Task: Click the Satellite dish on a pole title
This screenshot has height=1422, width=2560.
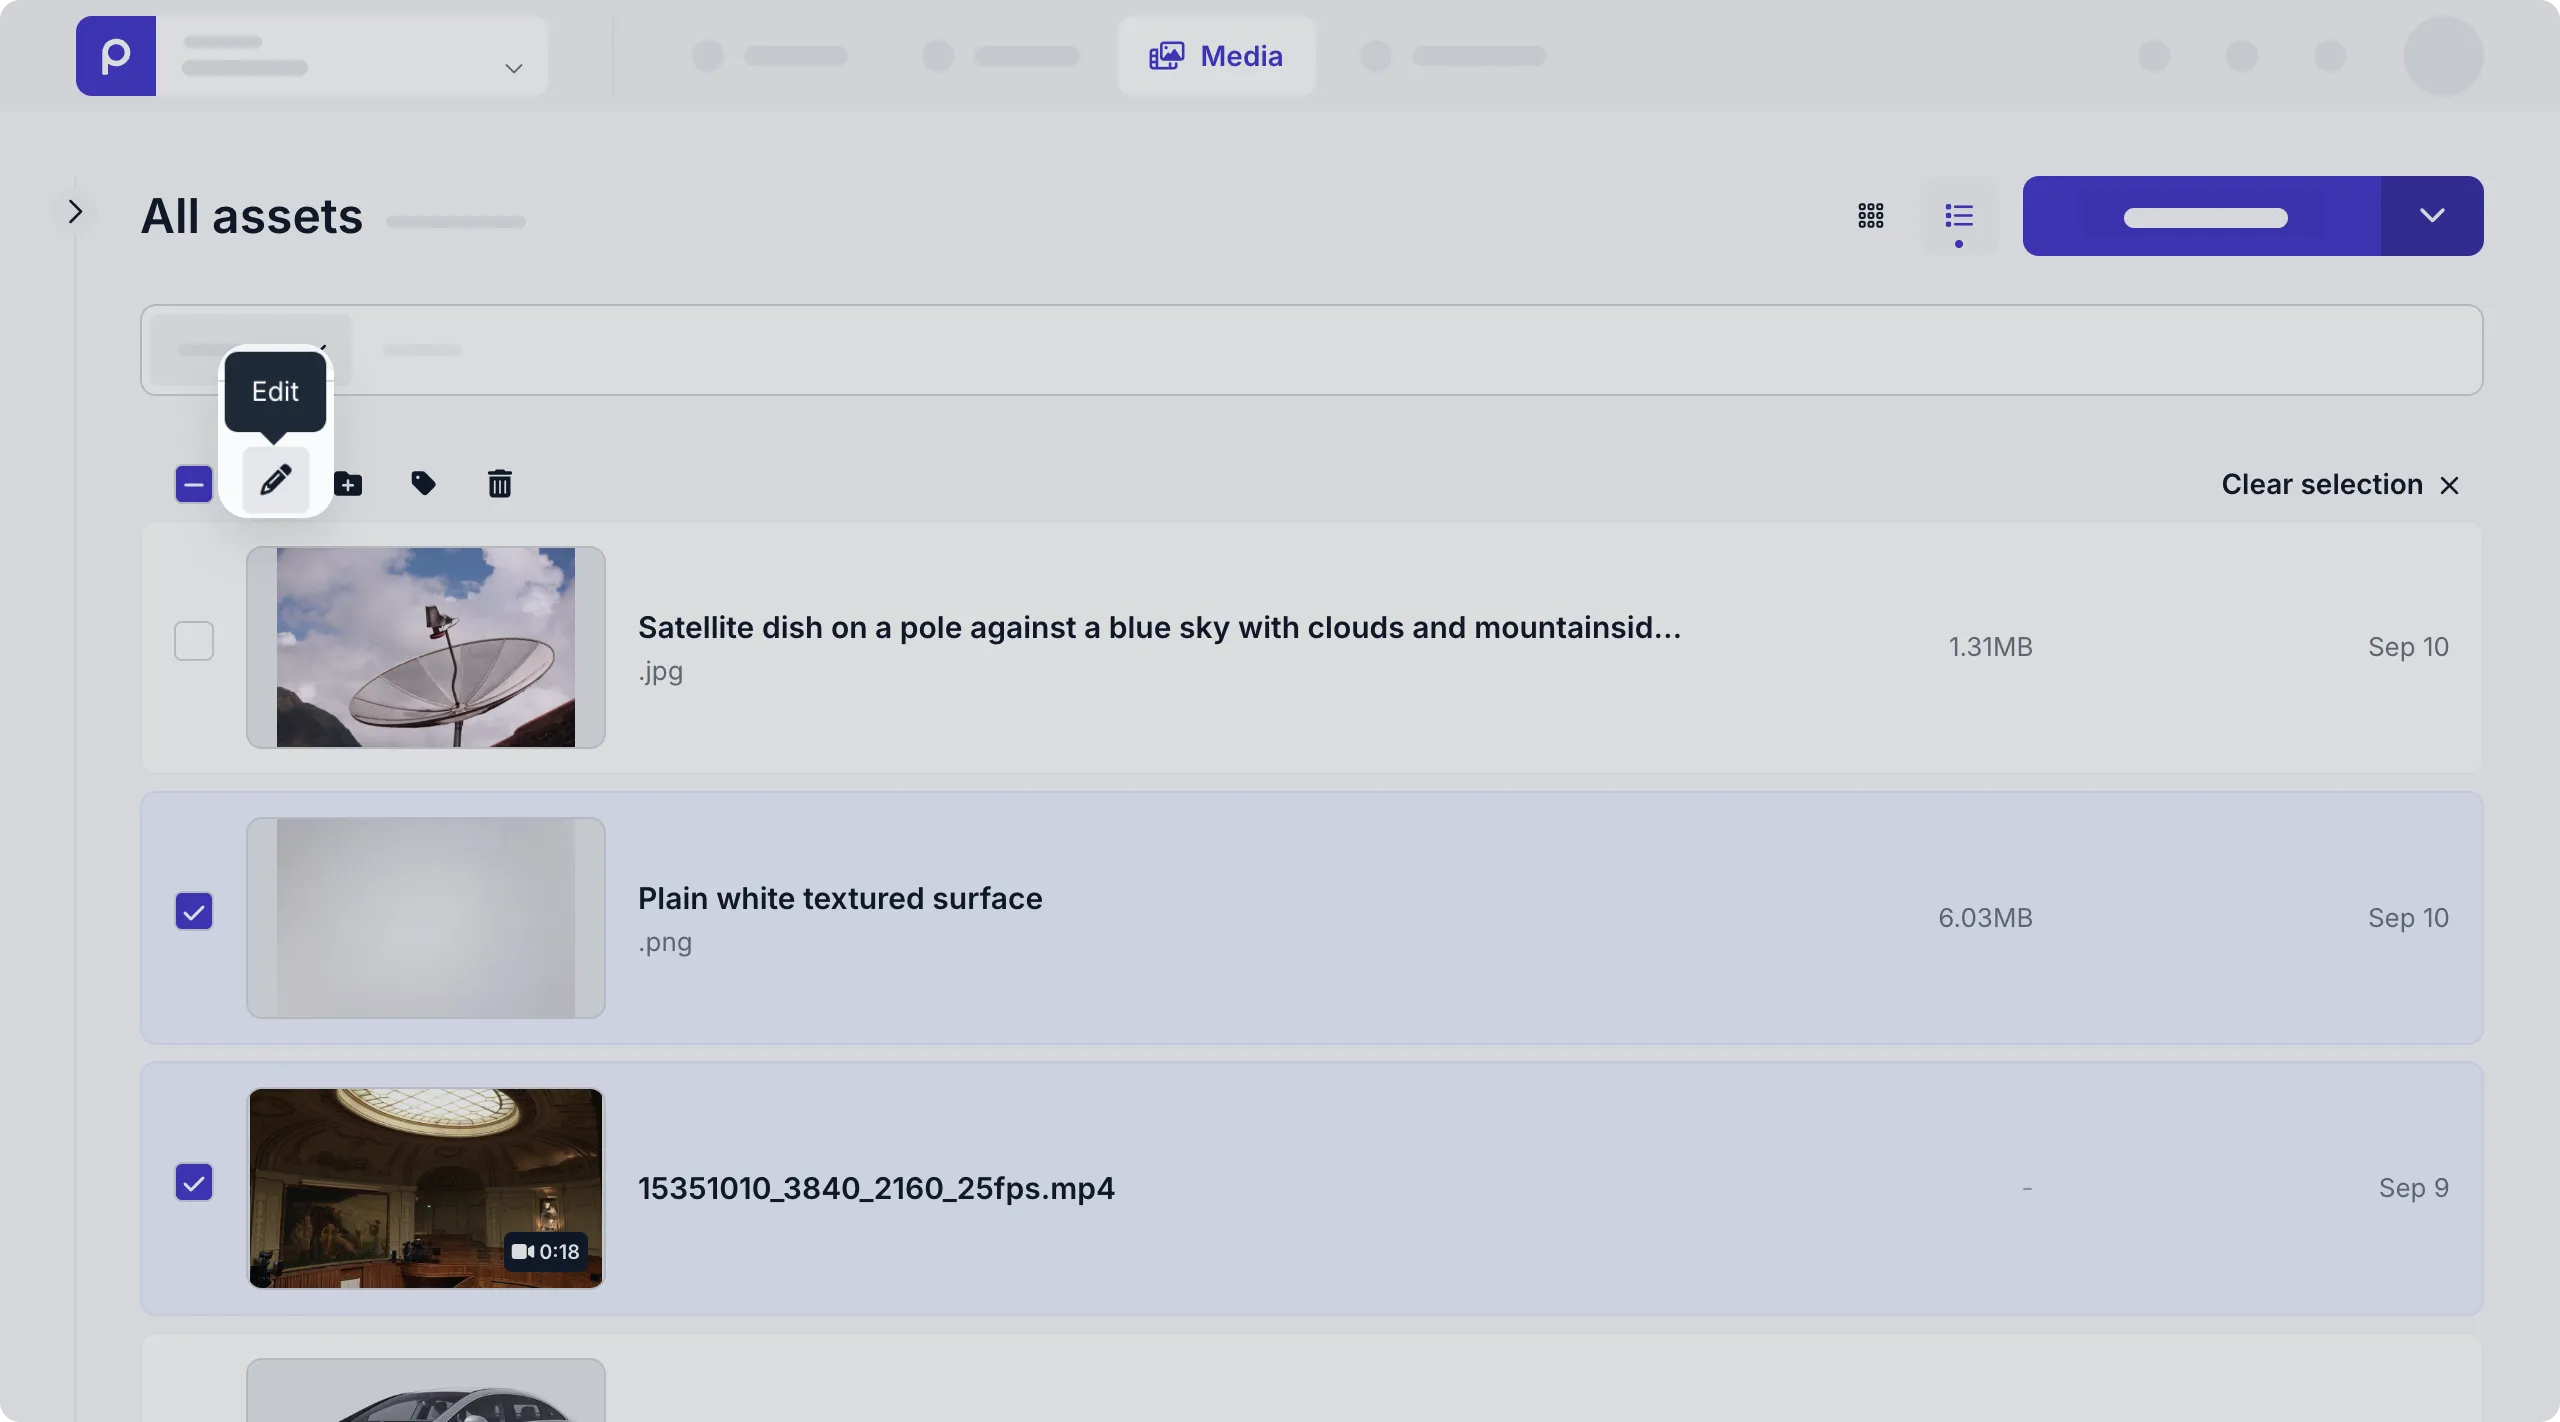Action: coord(1160,627)
